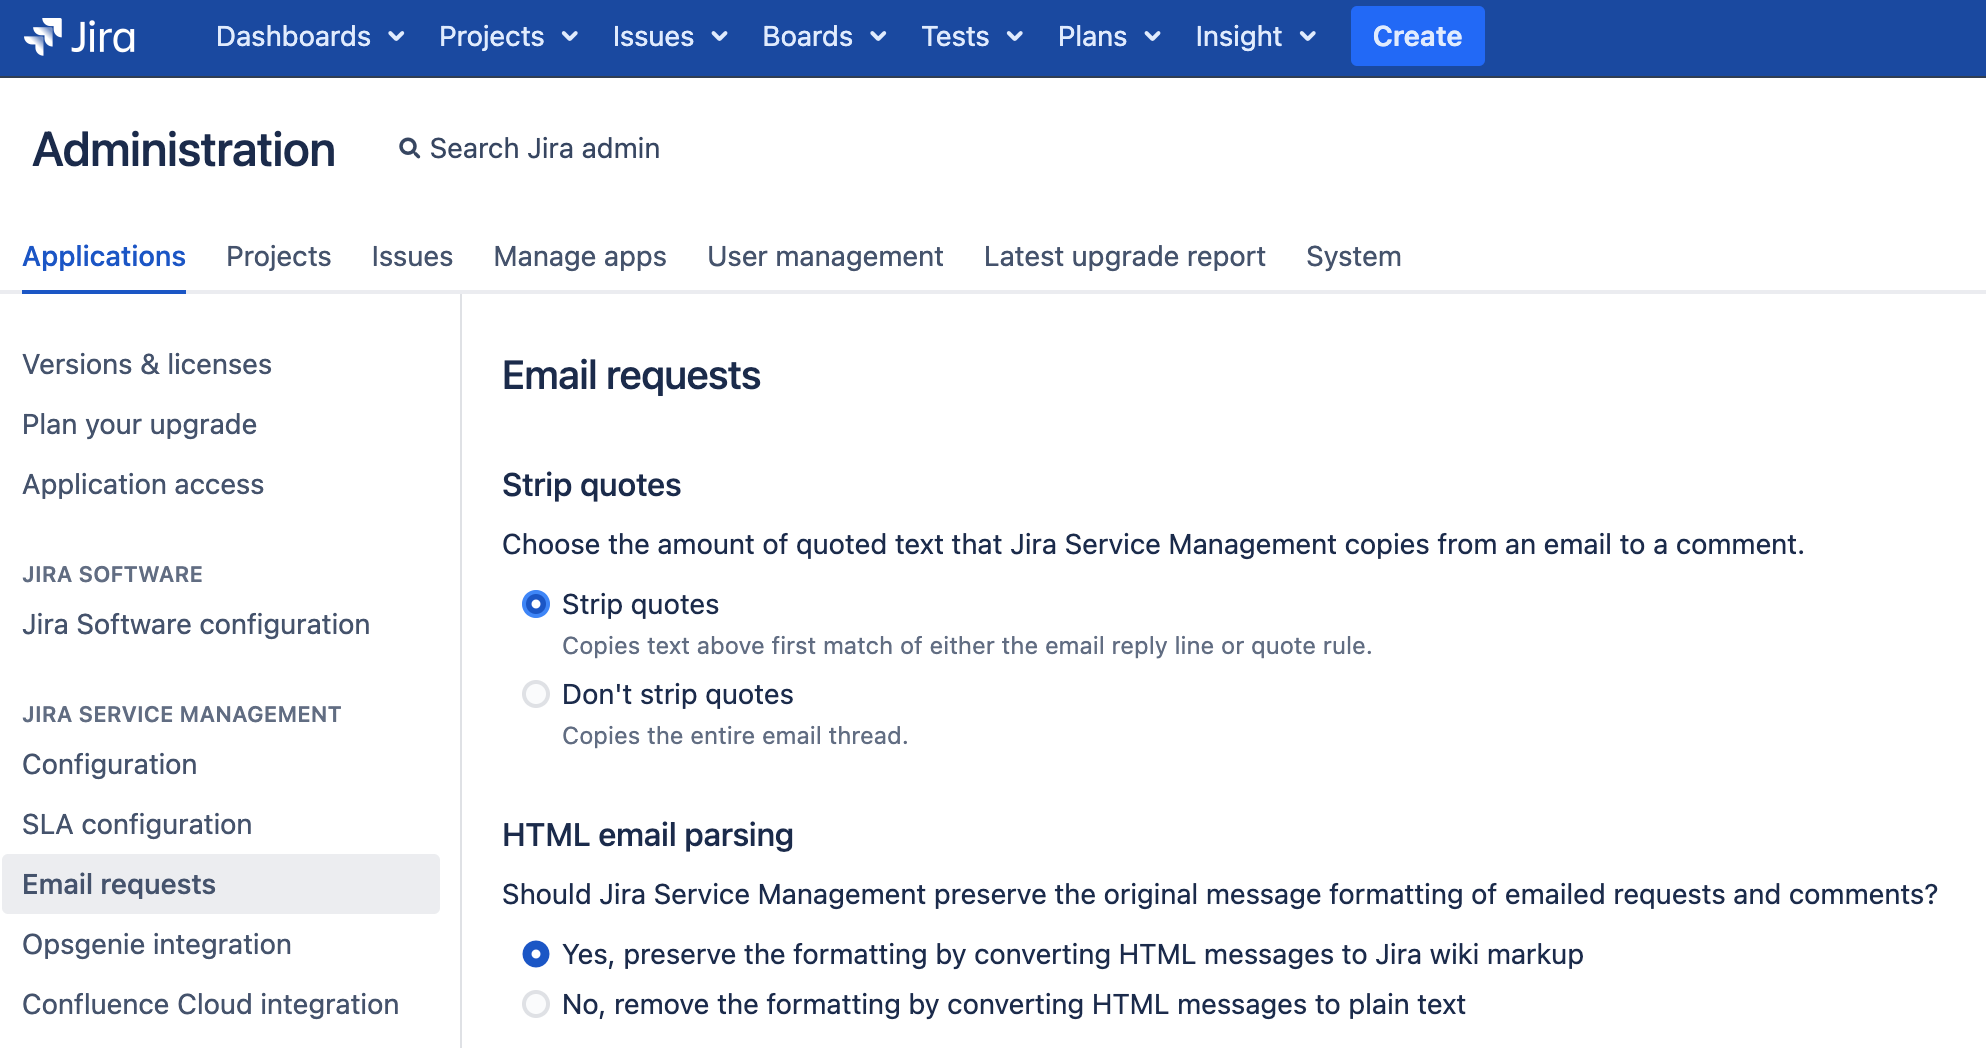Select No, remove the formatting option
This screenshot has width=1986, height=1048.
(536, 1004)
